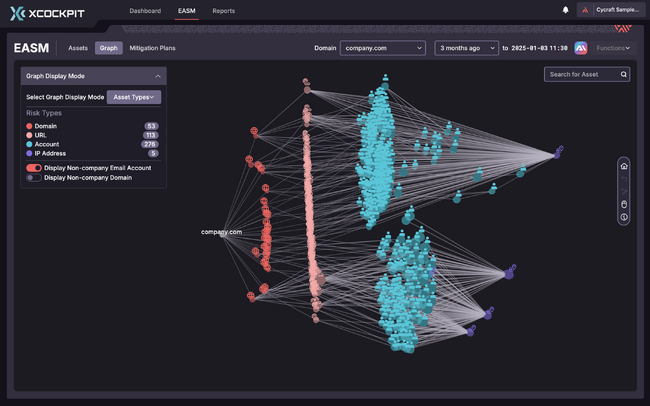The width and height of the screenshot is (650, 406).
Task: Click the URL legend entry
Action: point(41,135)
